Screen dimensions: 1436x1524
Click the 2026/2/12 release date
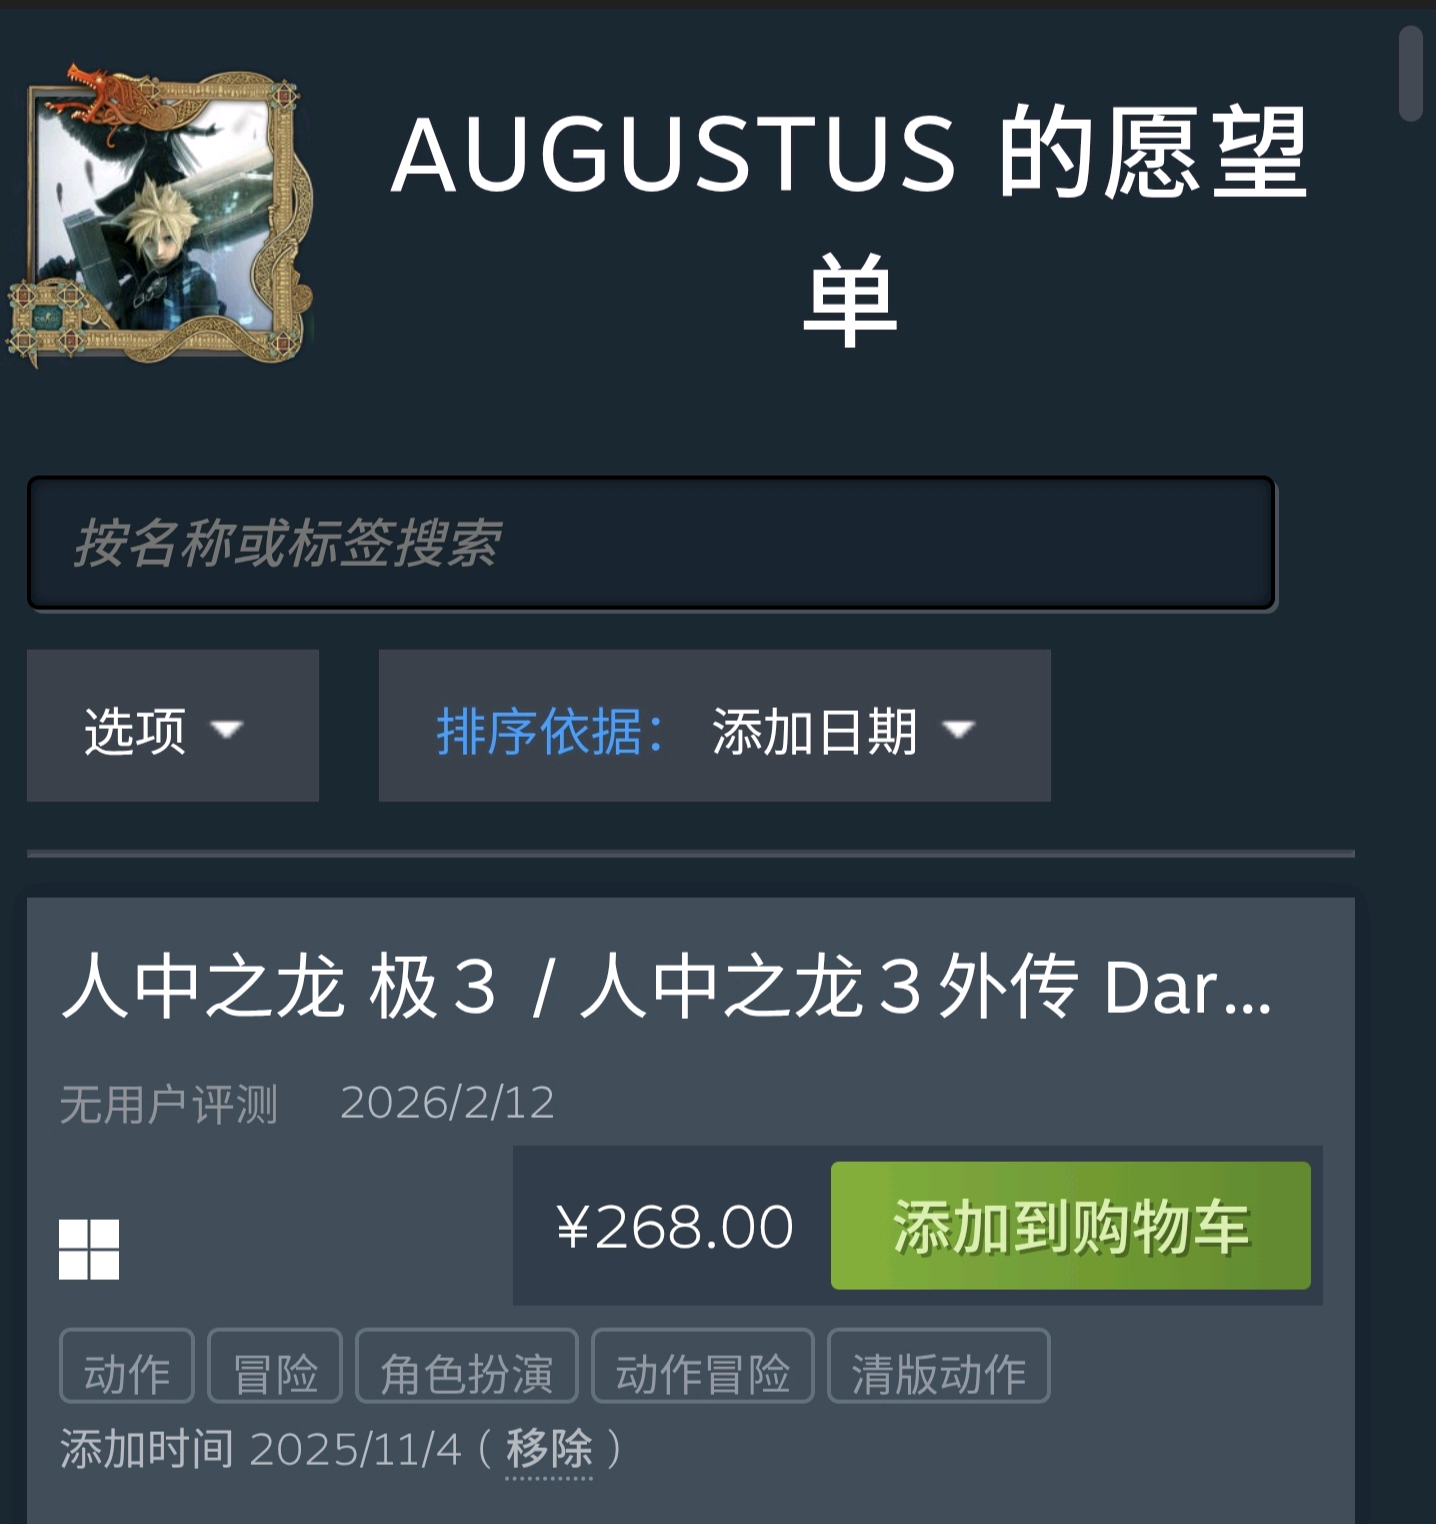click(x=447, y=1103)
